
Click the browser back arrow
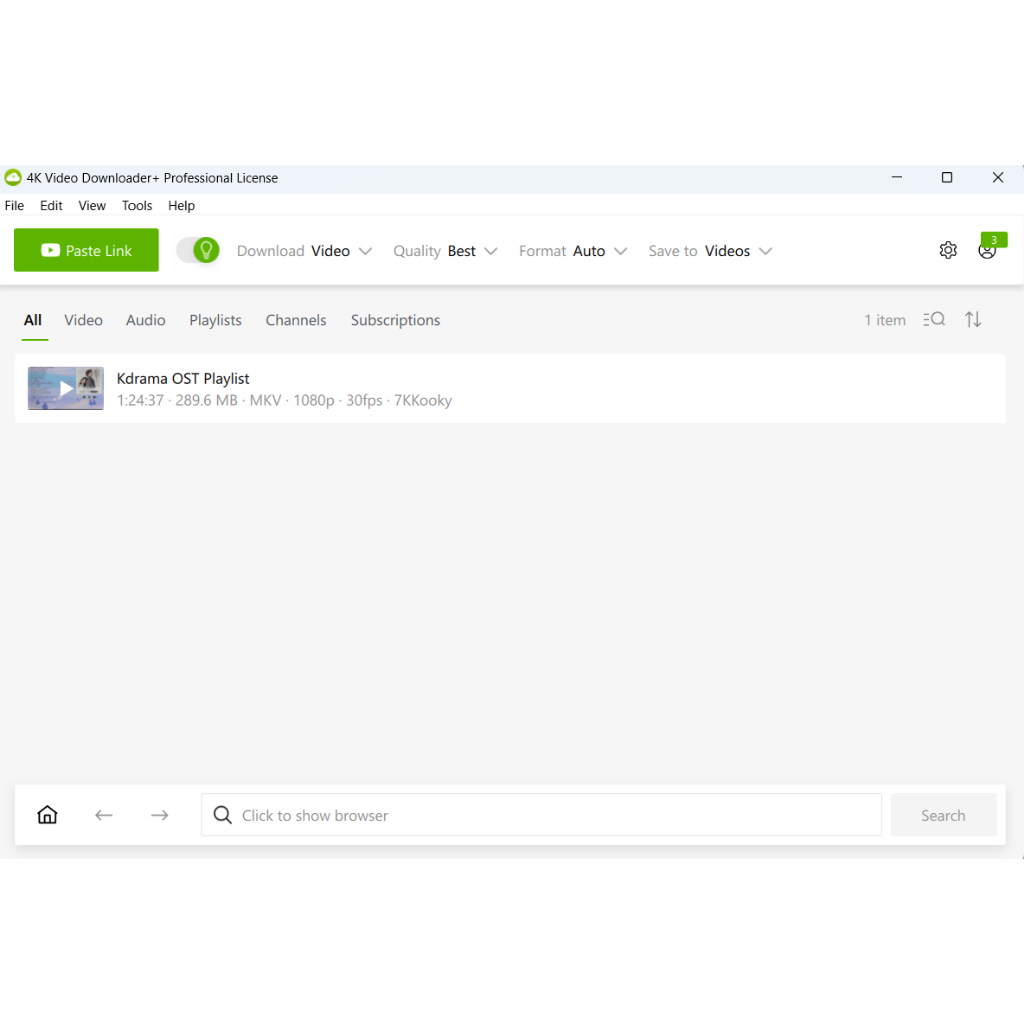pos(104,815)
